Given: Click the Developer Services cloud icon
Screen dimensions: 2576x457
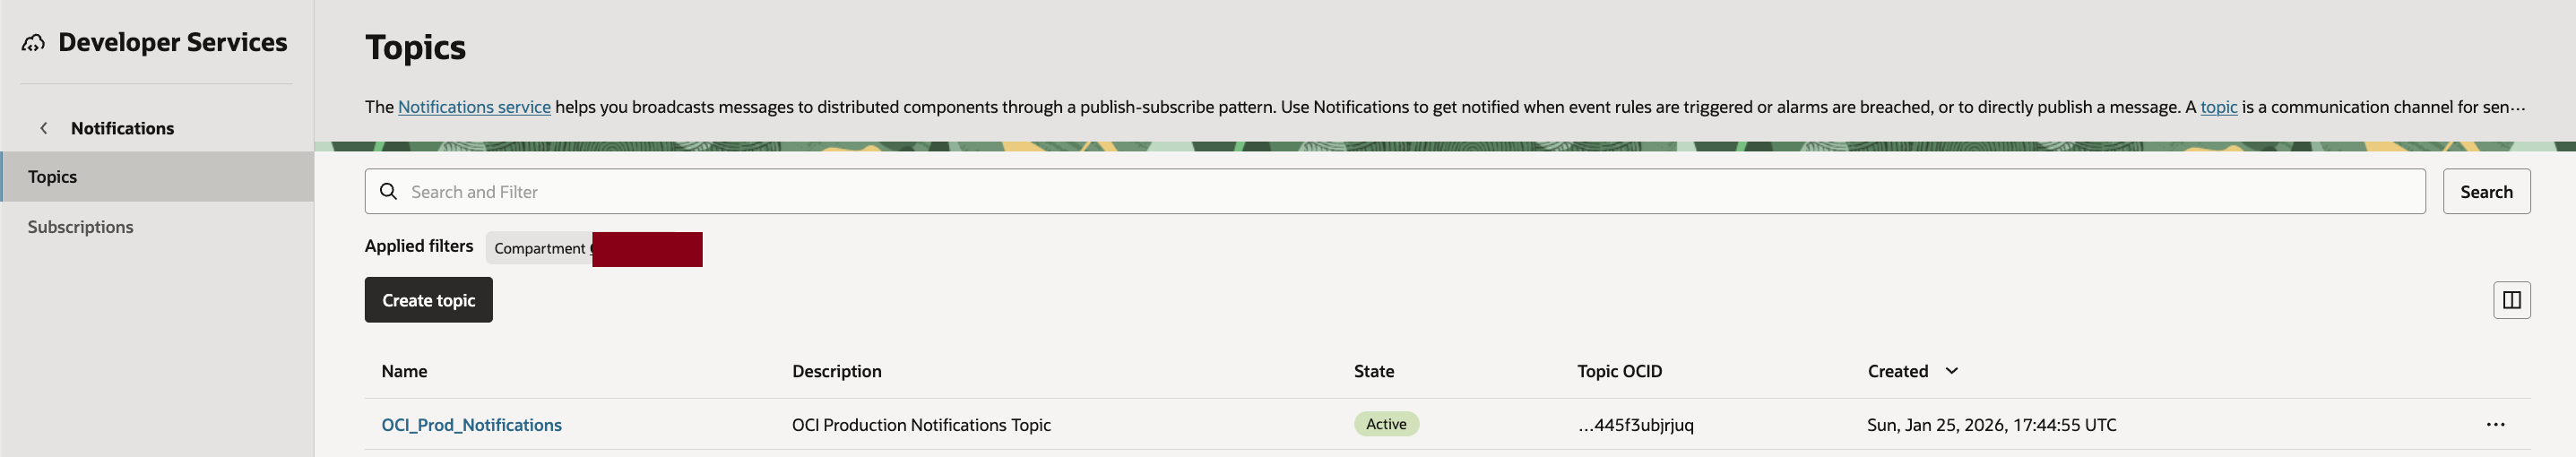Looking at the screenshot, I should 33,43.
